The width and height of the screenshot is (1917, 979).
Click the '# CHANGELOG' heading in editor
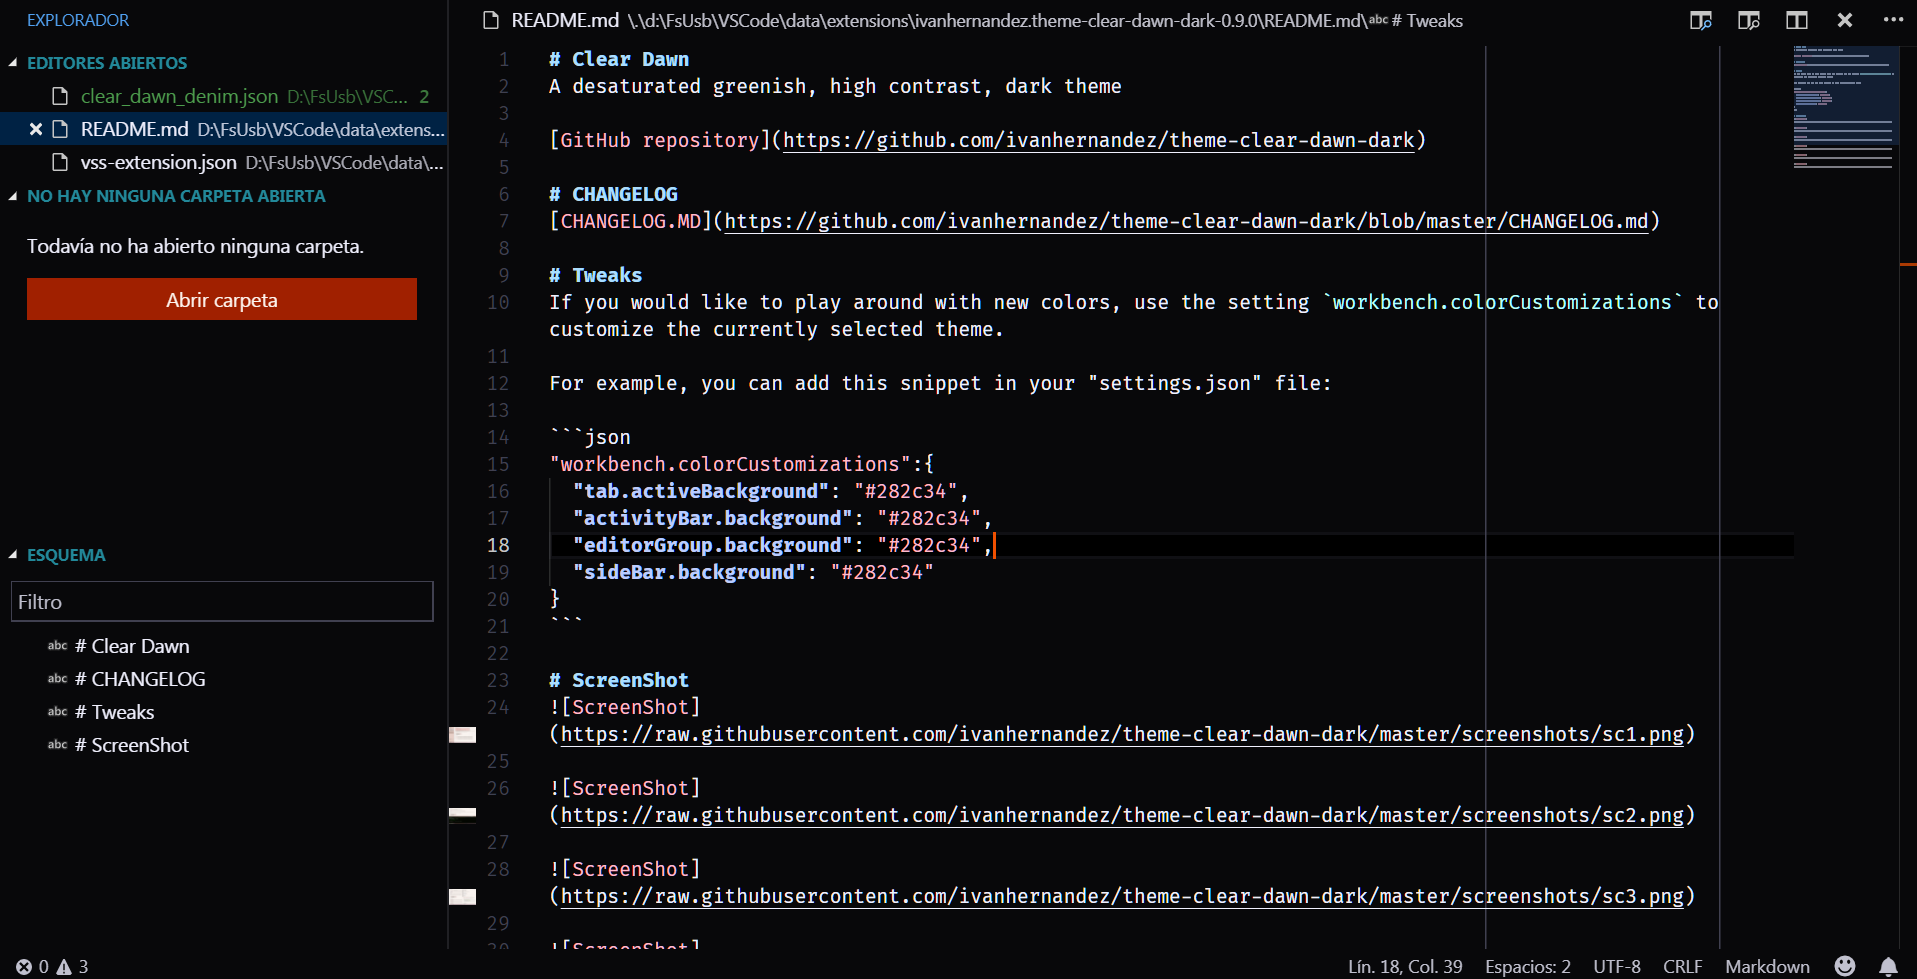click(x=613, y=194)
